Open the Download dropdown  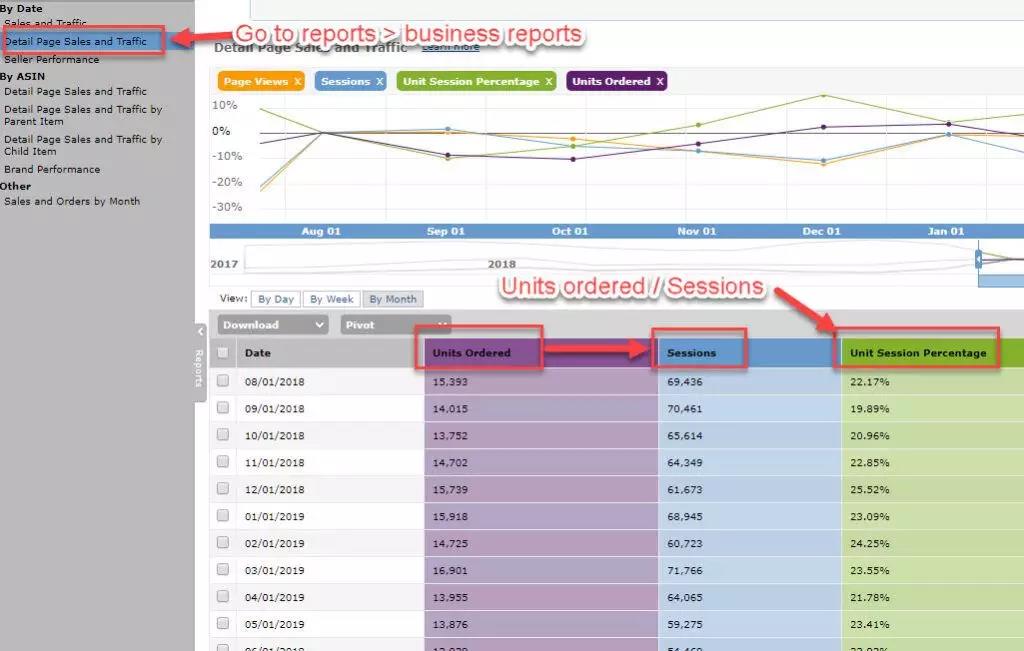(x=273, y=325)
